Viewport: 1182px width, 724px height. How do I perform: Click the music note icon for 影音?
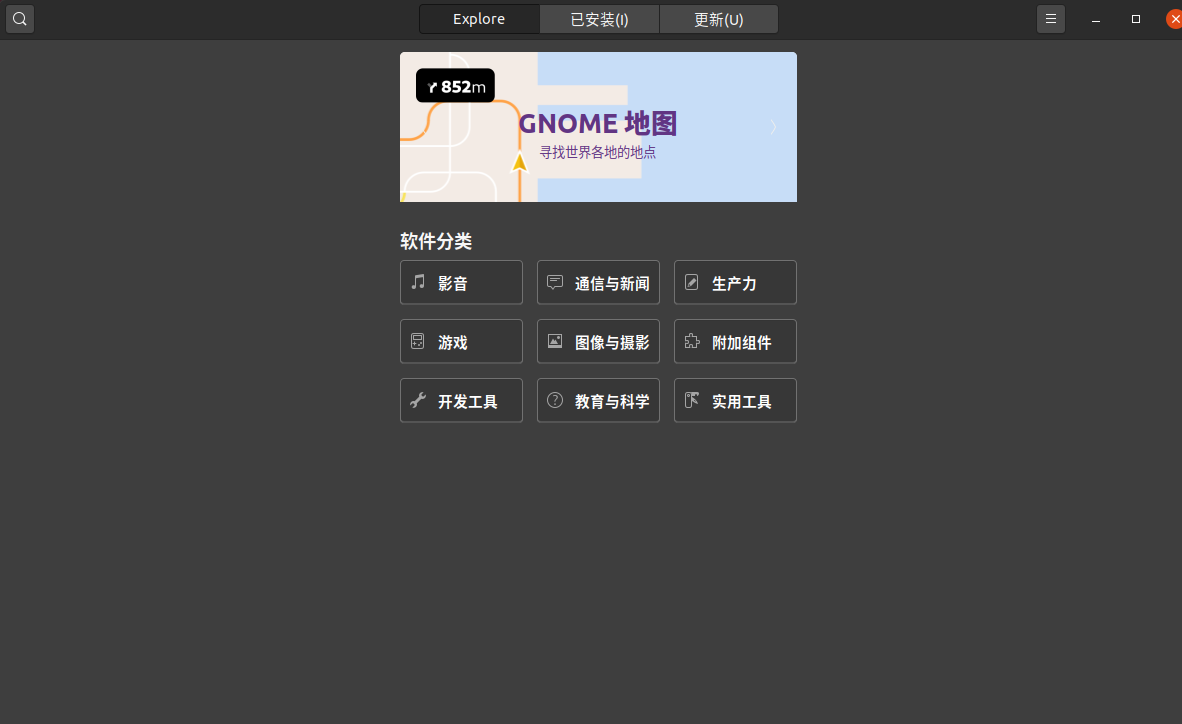point(418,282)
